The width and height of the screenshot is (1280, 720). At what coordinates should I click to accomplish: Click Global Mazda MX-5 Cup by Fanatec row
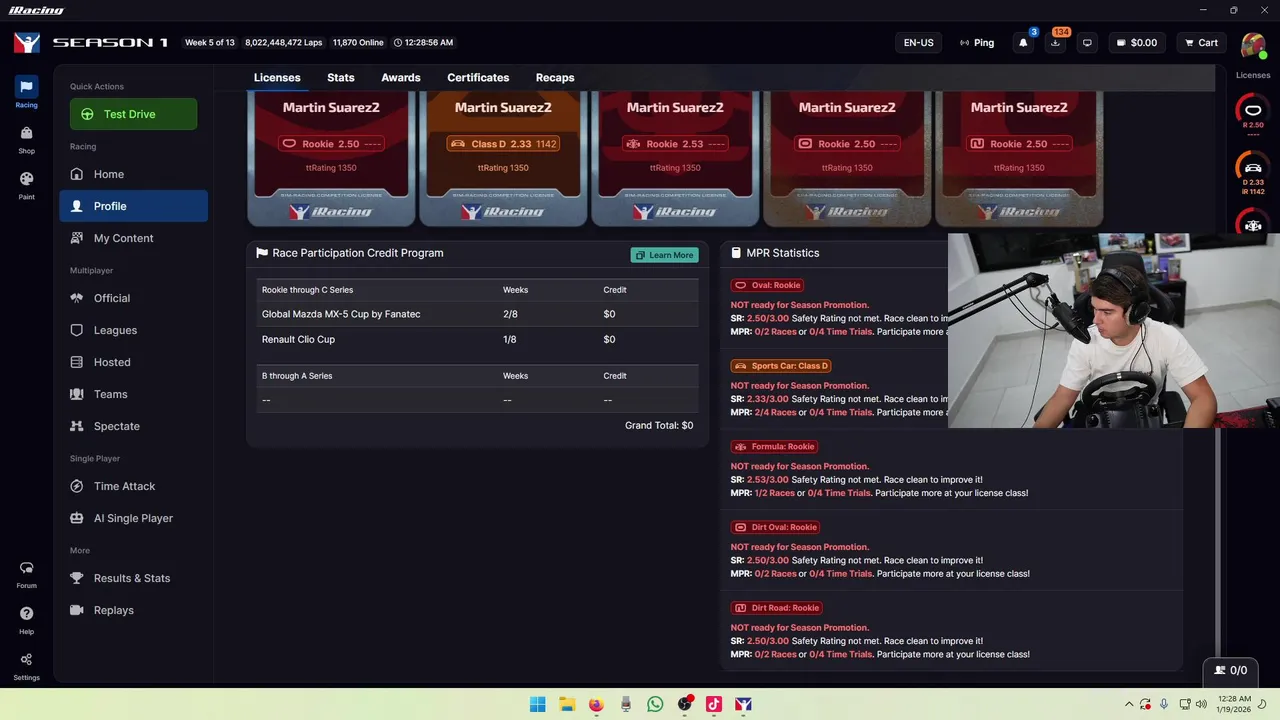click(477, 314)
